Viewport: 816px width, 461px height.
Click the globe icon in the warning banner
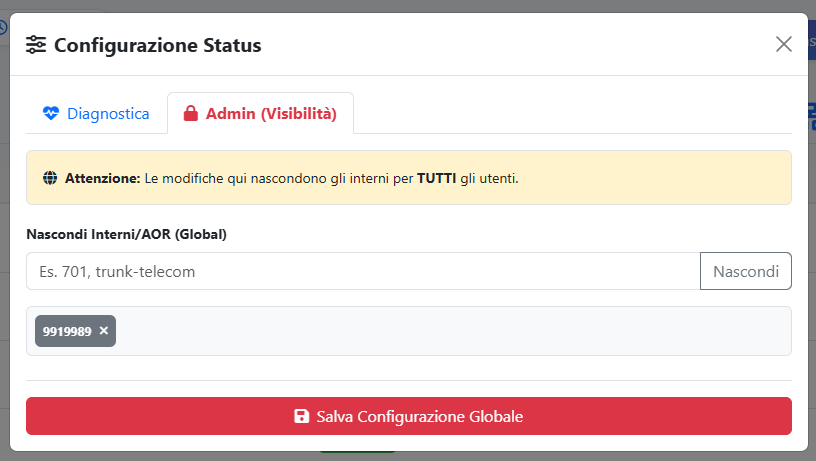point(50,179)
